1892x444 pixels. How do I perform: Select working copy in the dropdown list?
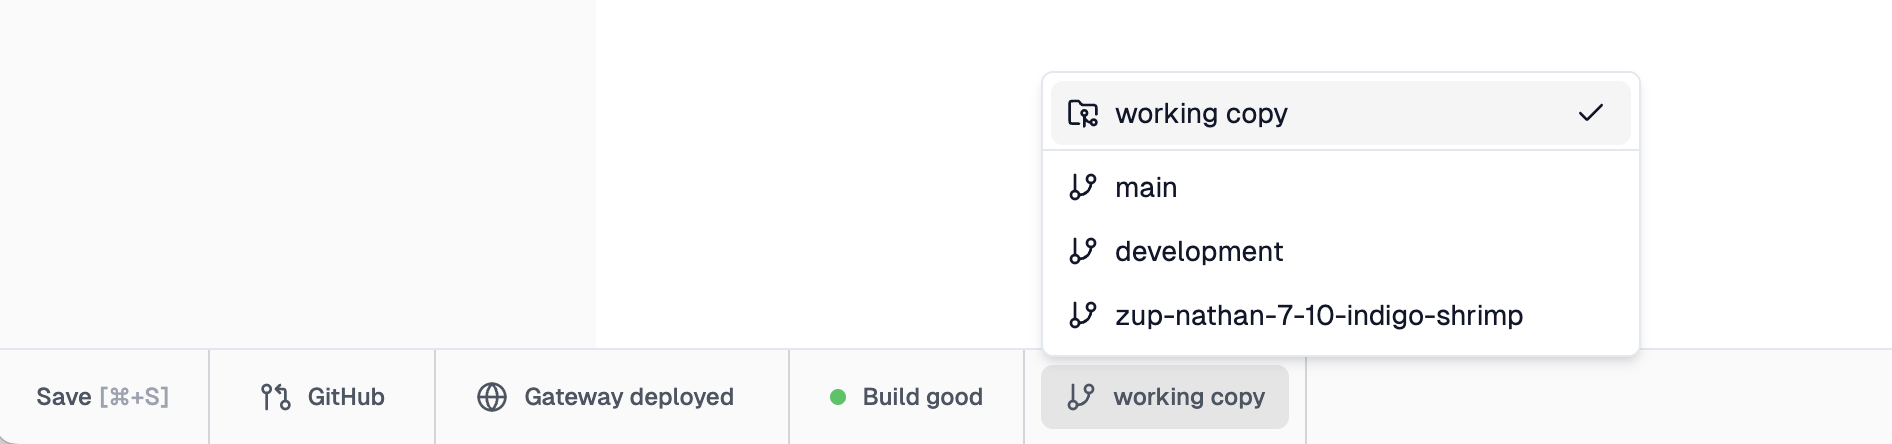[x=1340, y=113]
